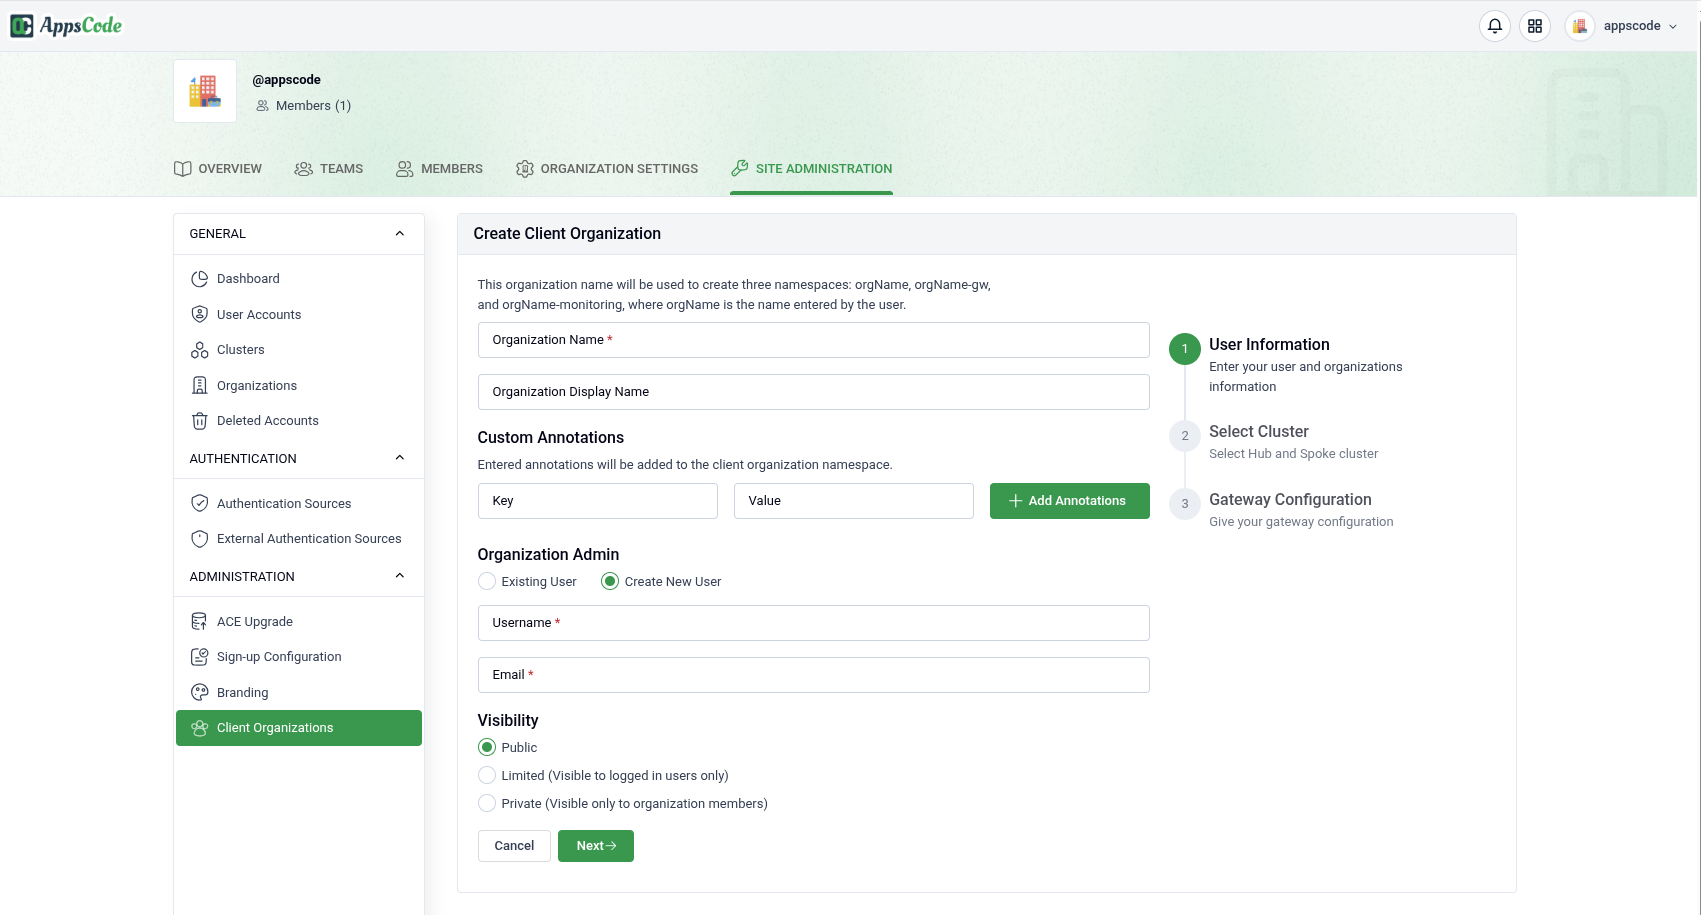Viewport: 1701px width, 915px height.
Task: Click the Add Annotations button
Action: pos(1070,501)
